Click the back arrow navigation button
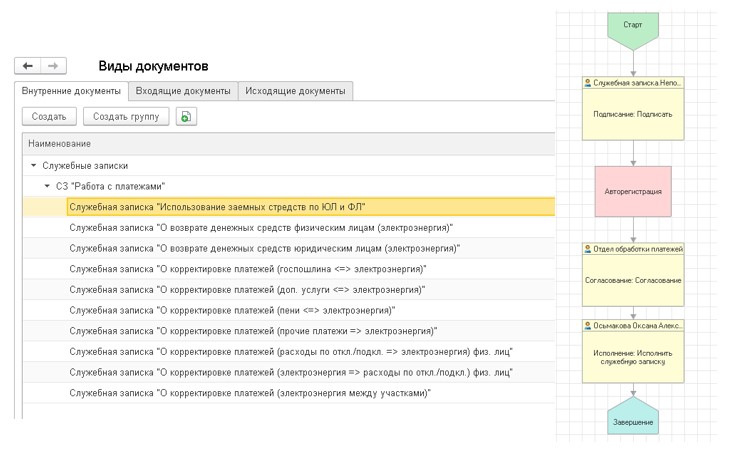730x450 pixels. (28, 66)
